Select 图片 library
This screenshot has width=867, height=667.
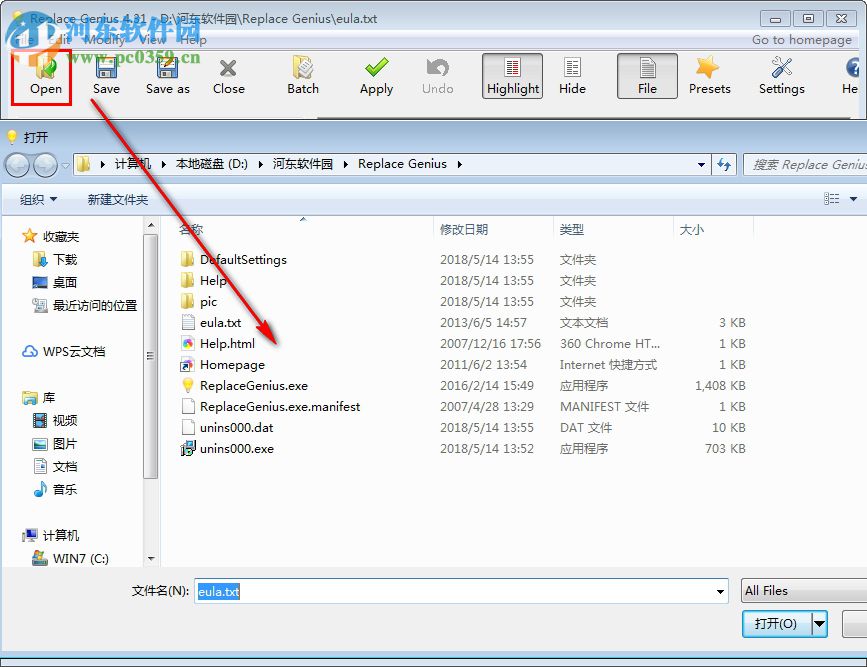(x=64, y=444)
